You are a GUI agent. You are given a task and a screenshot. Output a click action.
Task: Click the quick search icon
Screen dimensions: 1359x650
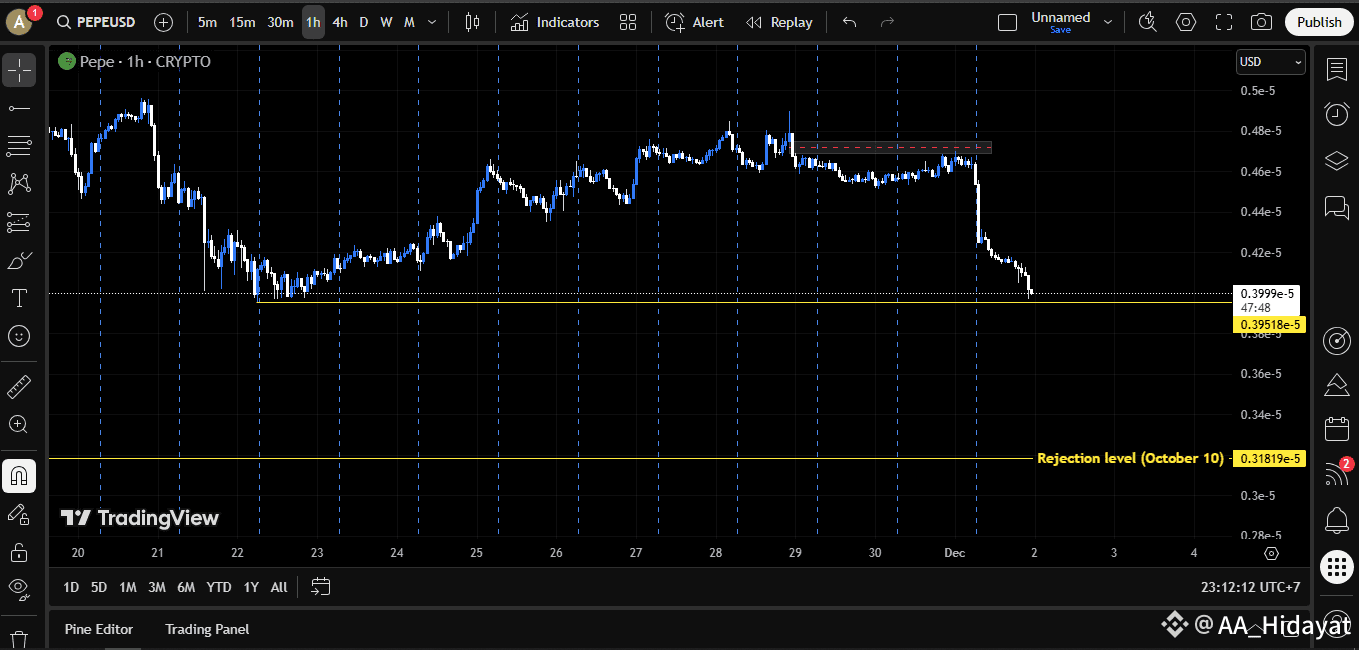(1147, 22)
